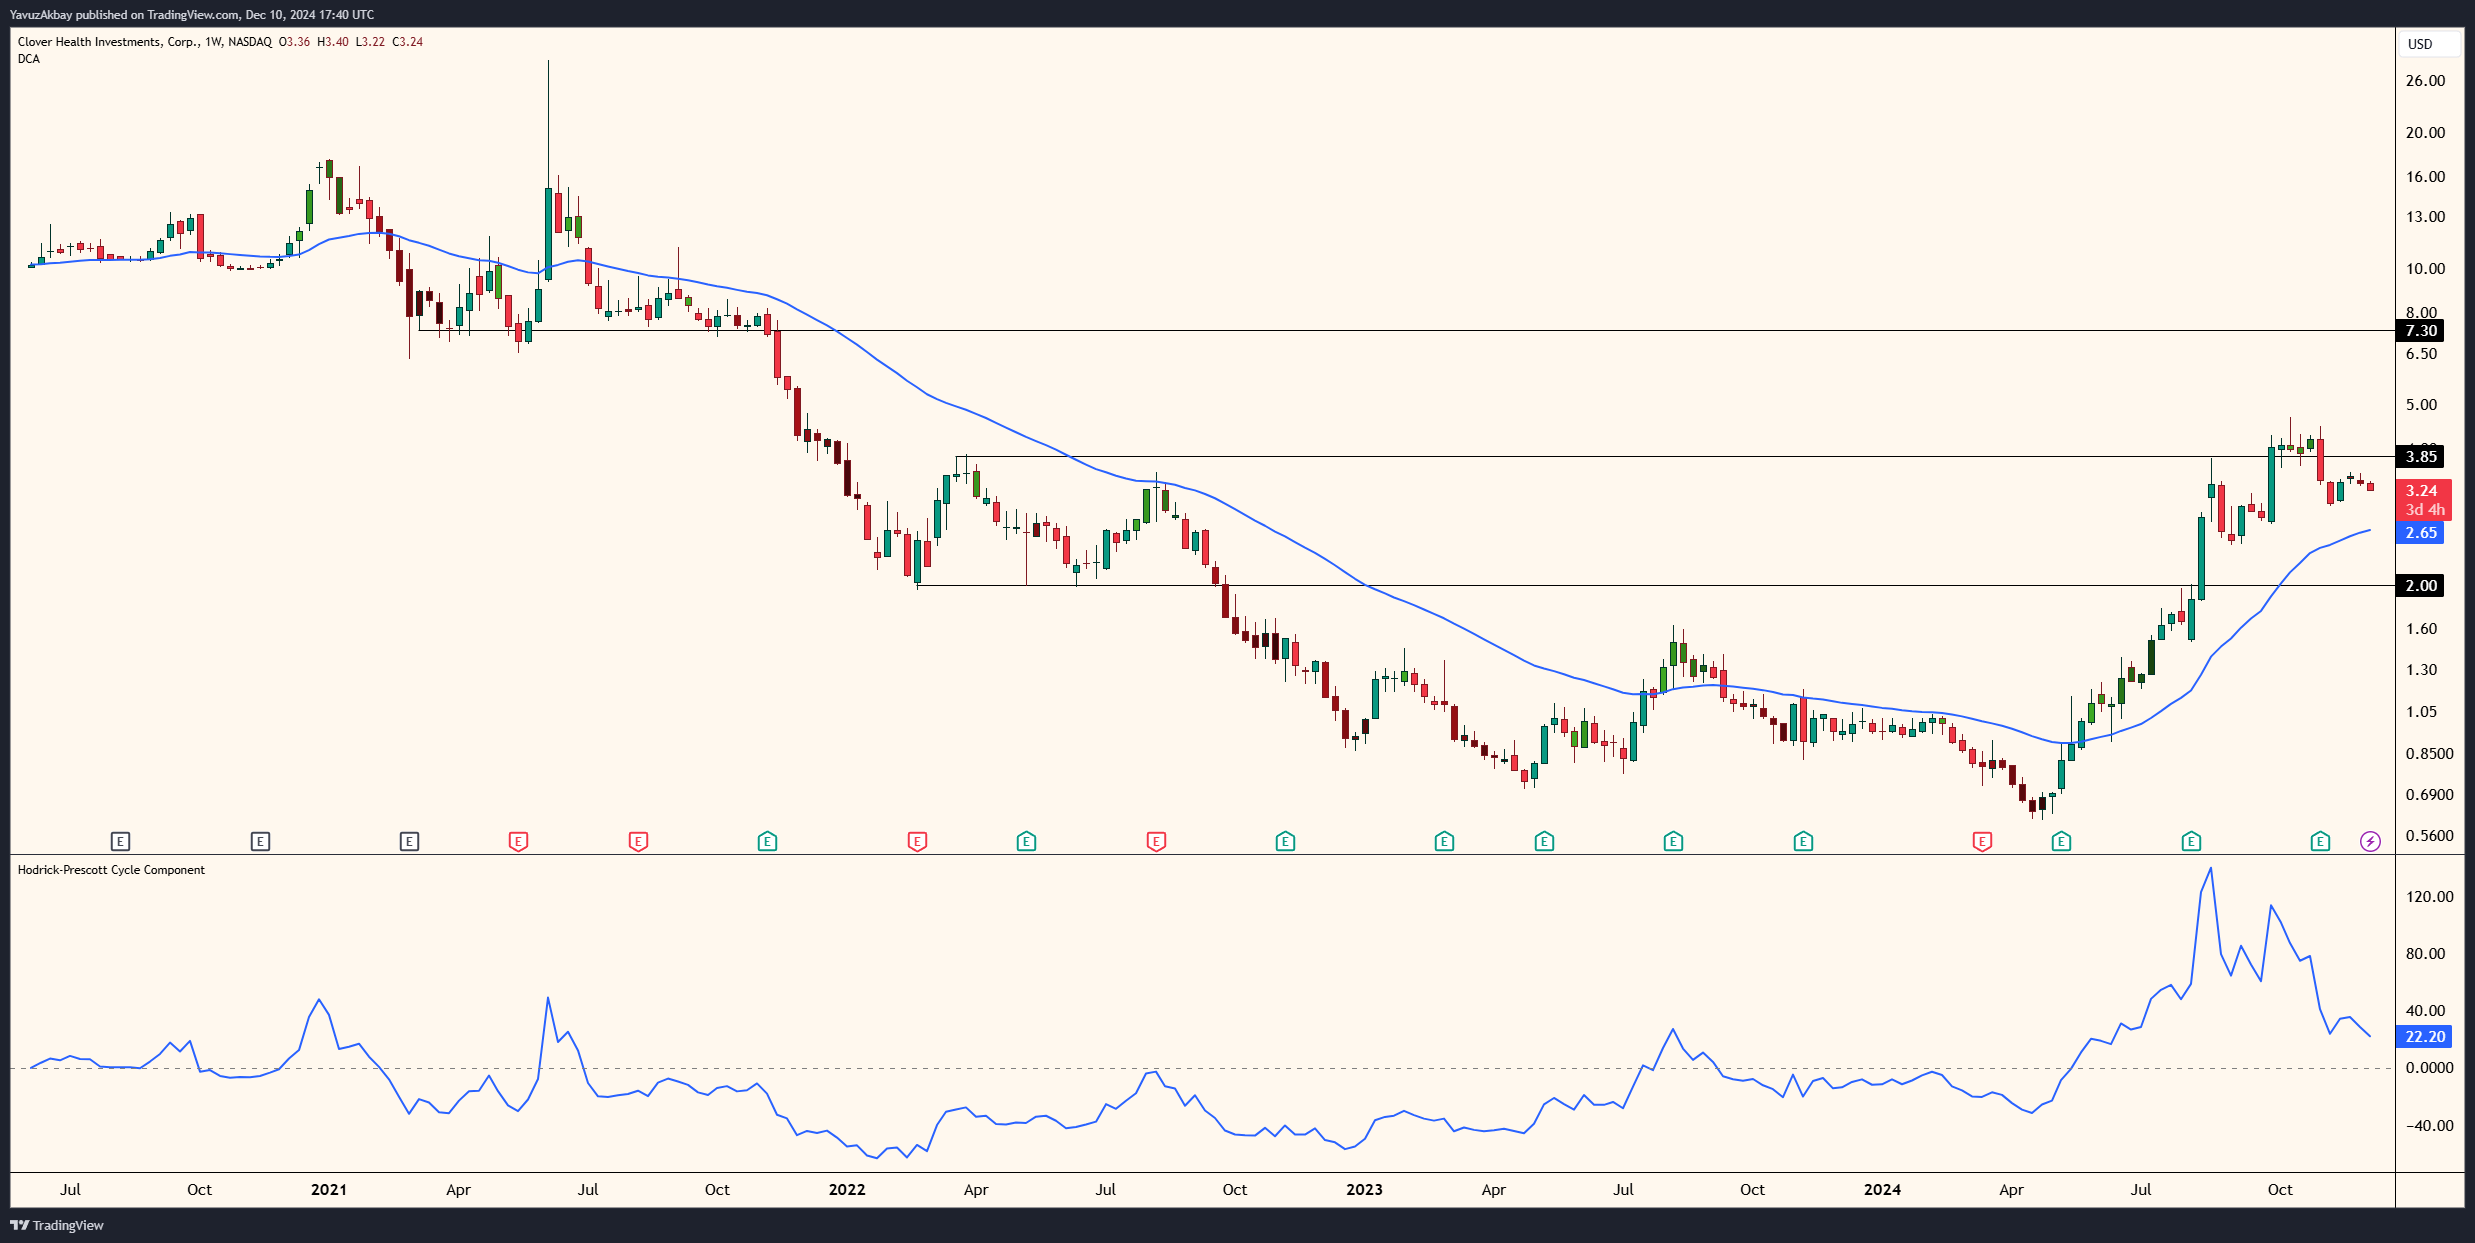This screenshot has height=1243, width=2475.
Task: Open the USD currency selector
Action: click(2428, 44)
